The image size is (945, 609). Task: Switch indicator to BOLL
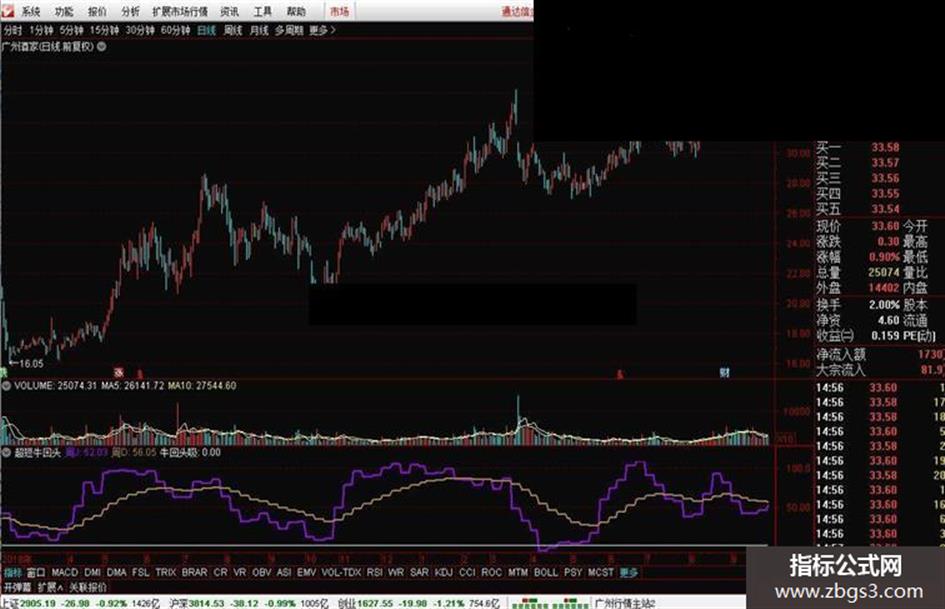pyautogui.click(x=546, y=573)
